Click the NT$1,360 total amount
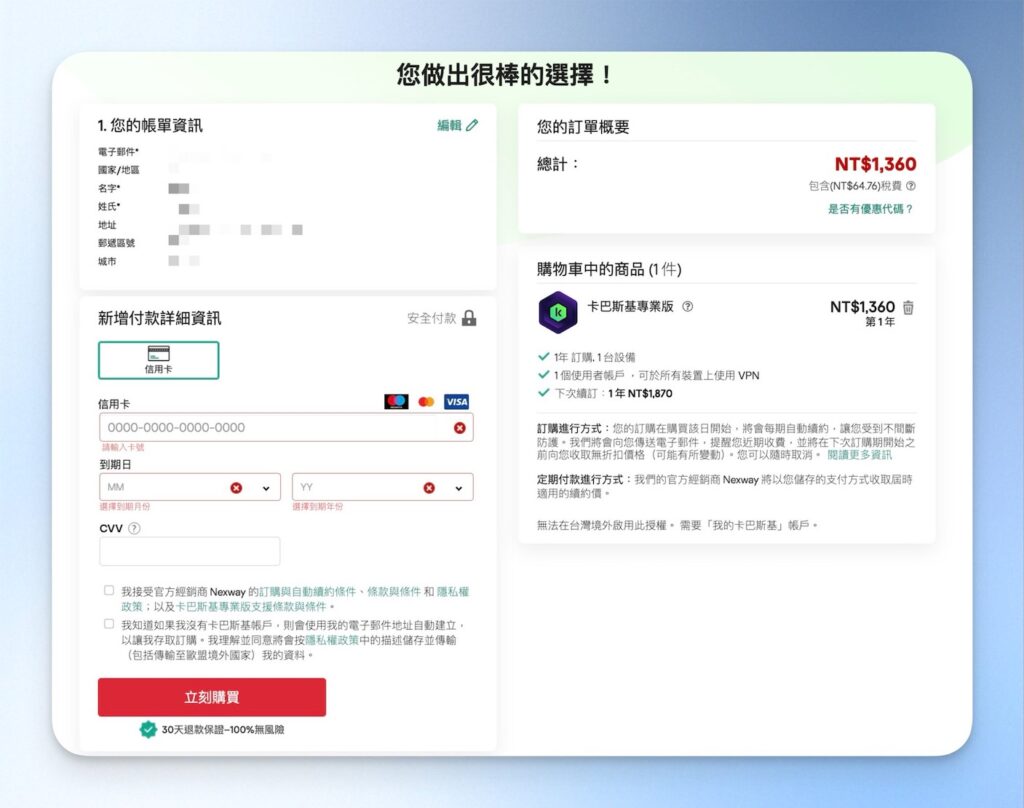Image resolution: width=1024 pixels, height=808 pixels. click(875, 164)
